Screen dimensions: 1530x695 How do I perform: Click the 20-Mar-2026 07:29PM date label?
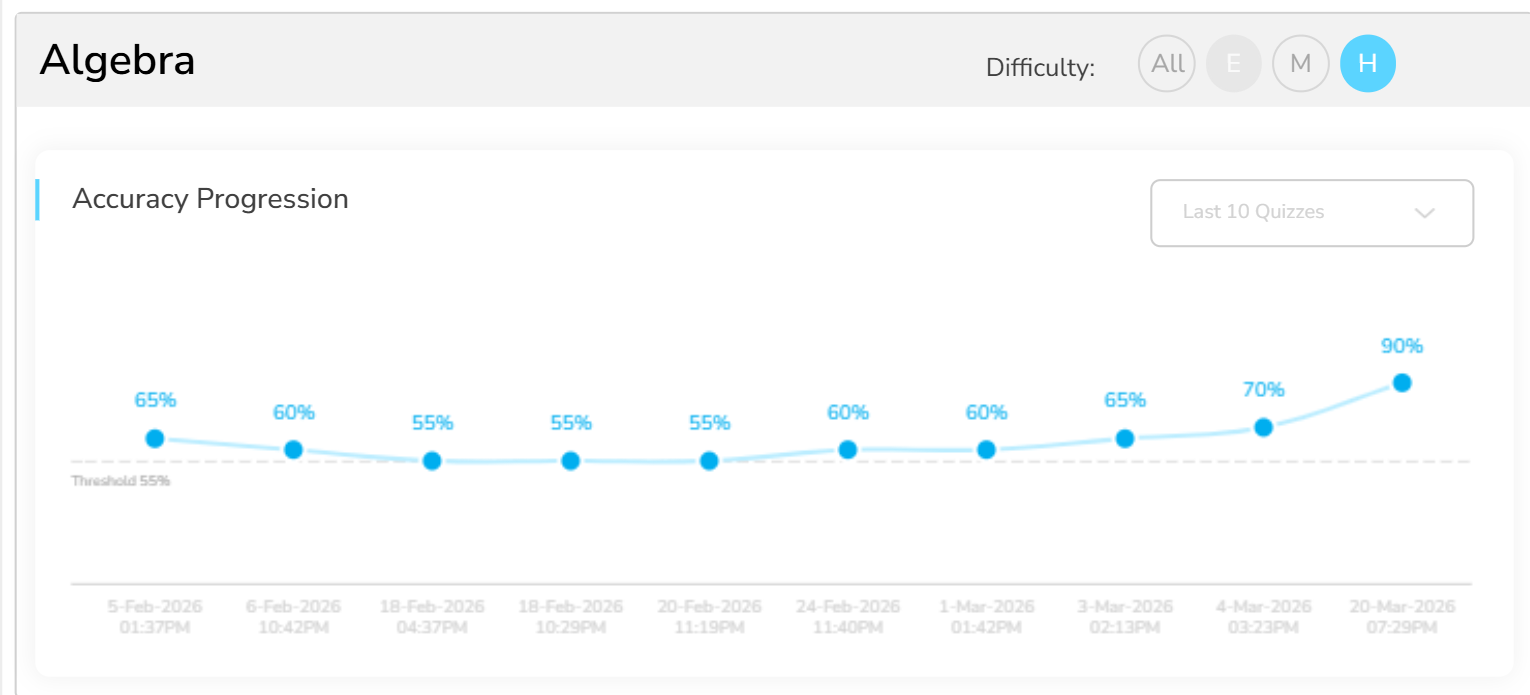coord(1402,617)
